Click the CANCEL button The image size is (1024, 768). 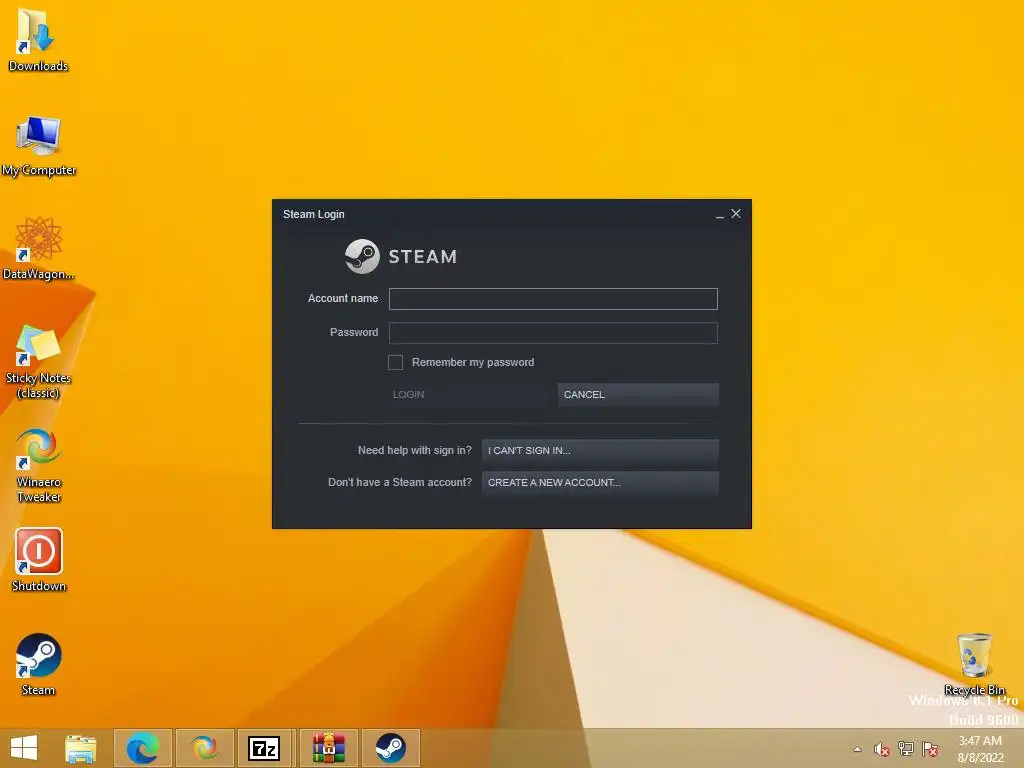click(638, 394)
